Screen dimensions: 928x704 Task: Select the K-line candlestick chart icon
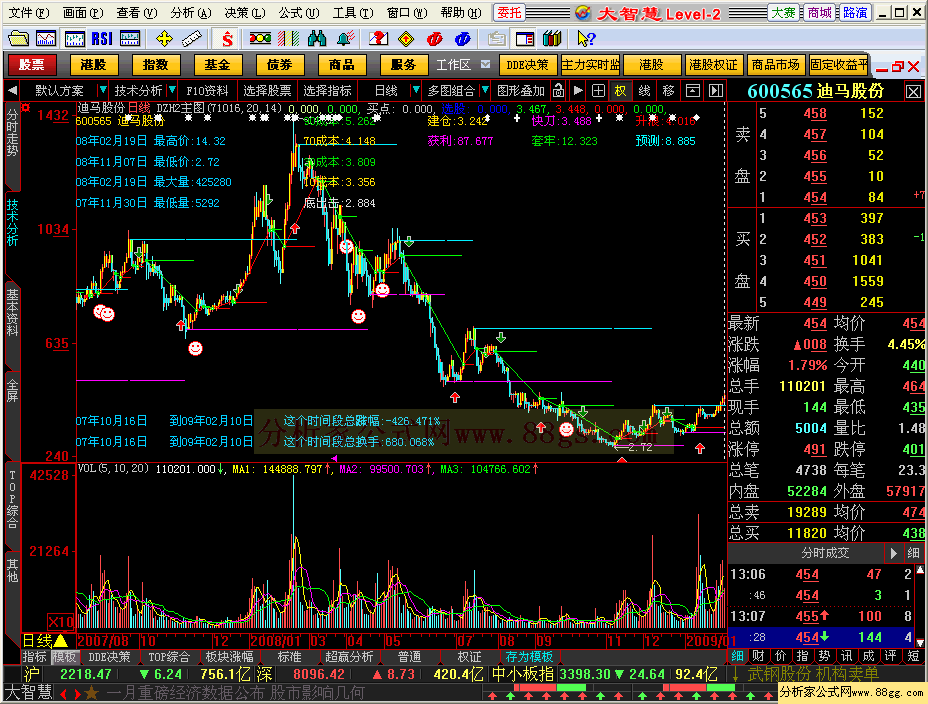pyautogui.click(x=75, y=39)
